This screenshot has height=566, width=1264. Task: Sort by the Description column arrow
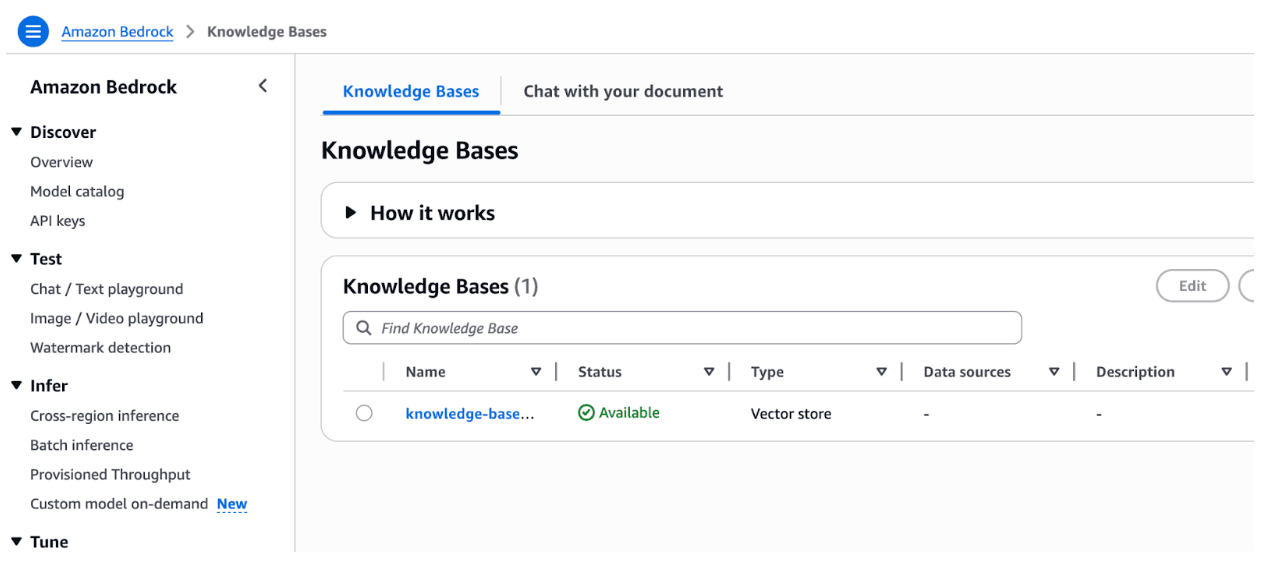(x=1227, y=372)
